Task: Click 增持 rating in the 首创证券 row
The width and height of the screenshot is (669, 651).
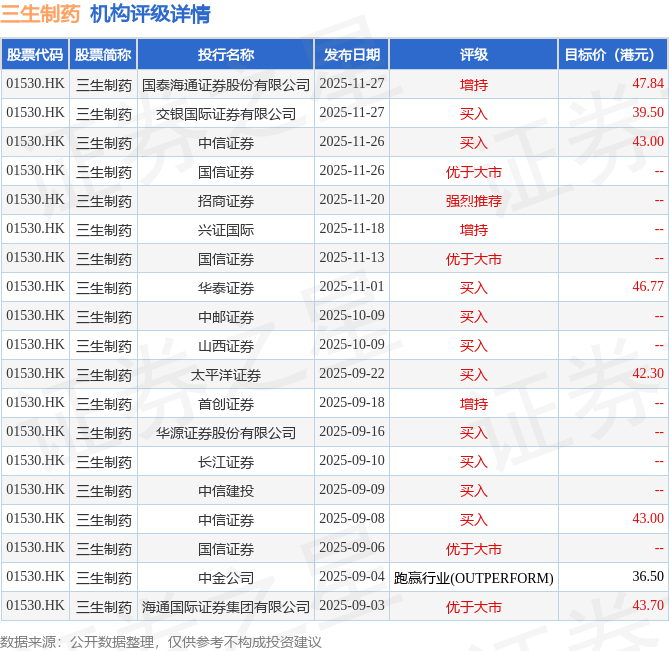Action: (x=474, y=404)
